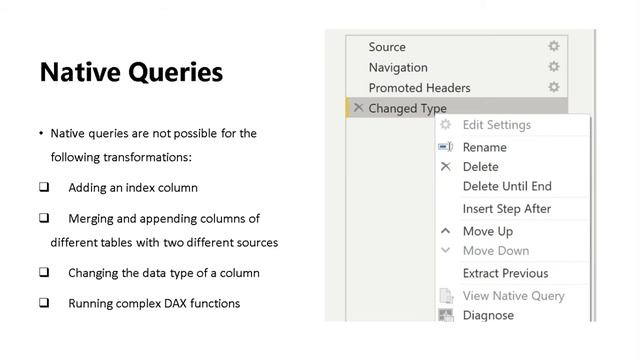Open settings gear for Promoted Headers step

click(x=553, y=87)
